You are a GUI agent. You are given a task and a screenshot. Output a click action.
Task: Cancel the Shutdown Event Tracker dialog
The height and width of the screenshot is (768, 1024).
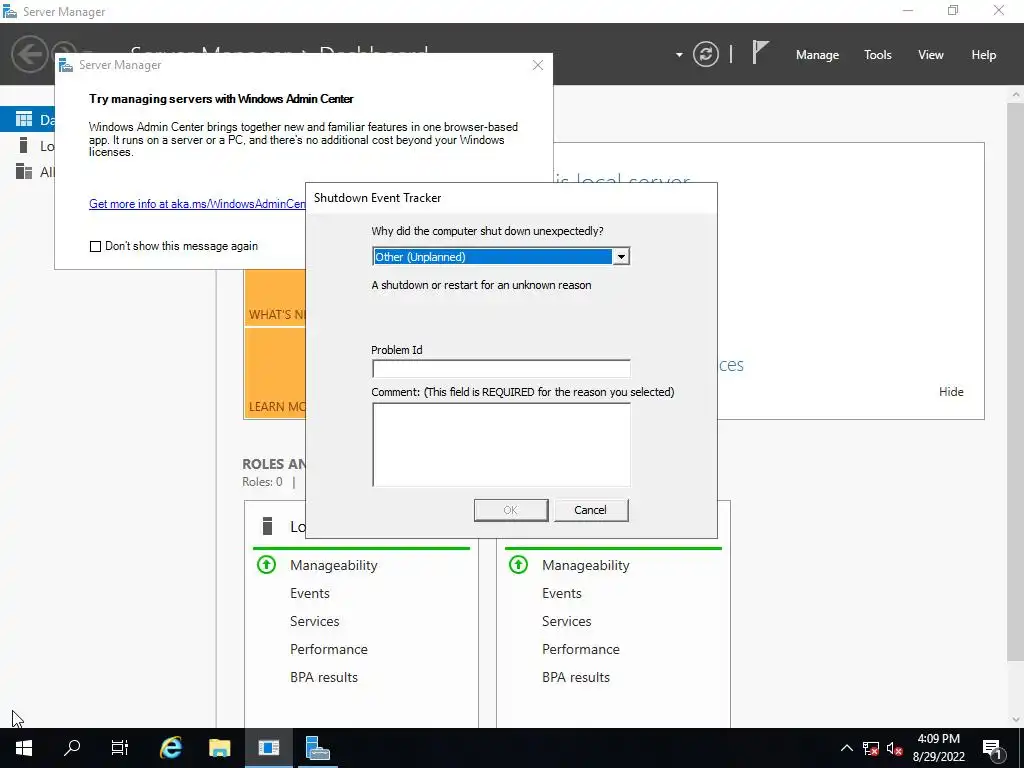[590, 510]
